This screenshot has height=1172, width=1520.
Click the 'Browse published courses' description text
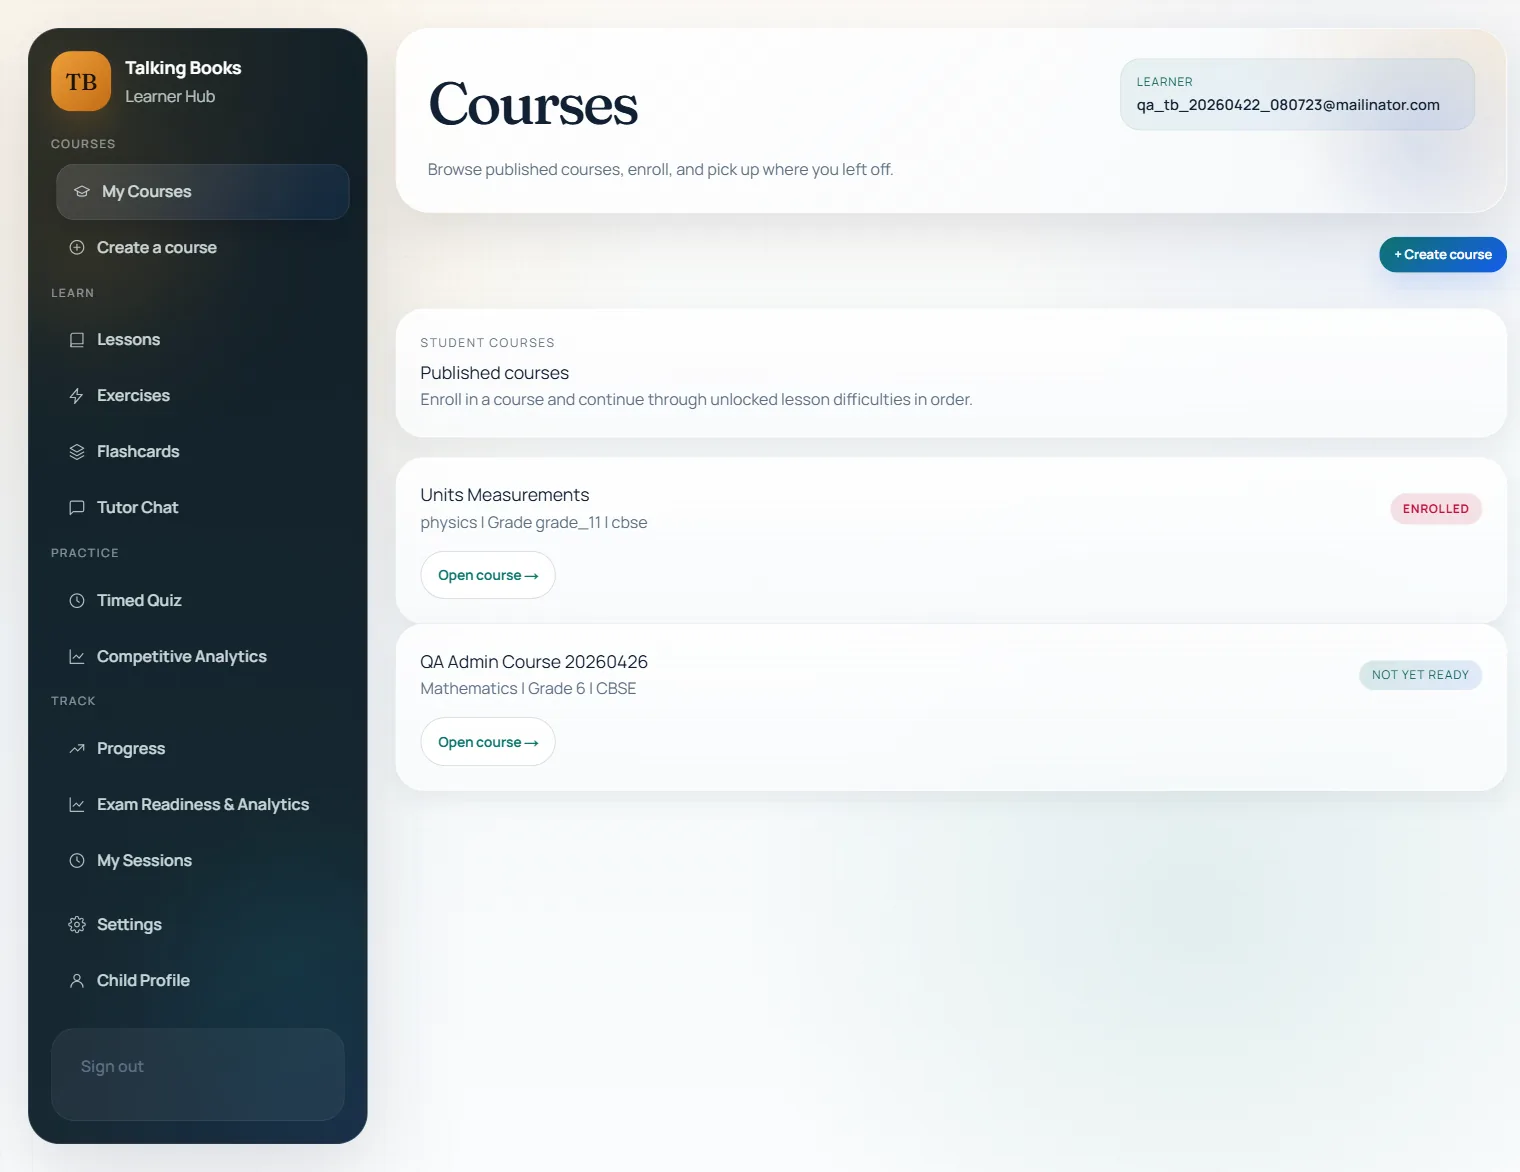pyautogui.click(x=660, y=170)
